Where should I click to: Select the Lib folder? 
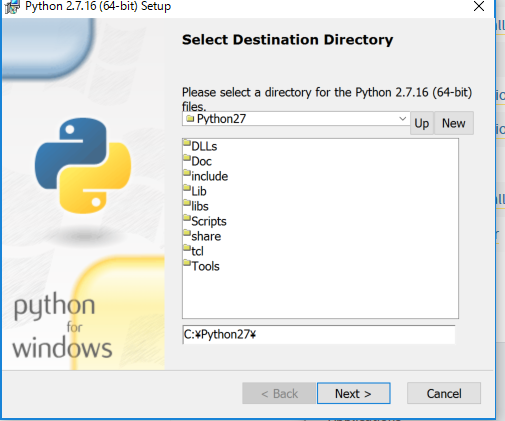click(199, 191)
